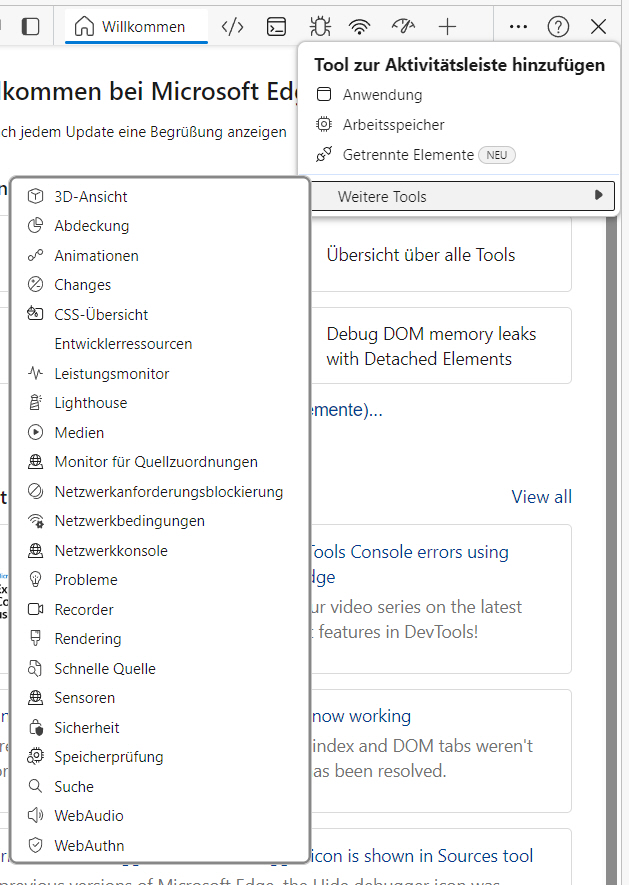Select Getrennte Elemente tool entry
Viewport: 629px width, 885px height.
click(x=408, y=155)
